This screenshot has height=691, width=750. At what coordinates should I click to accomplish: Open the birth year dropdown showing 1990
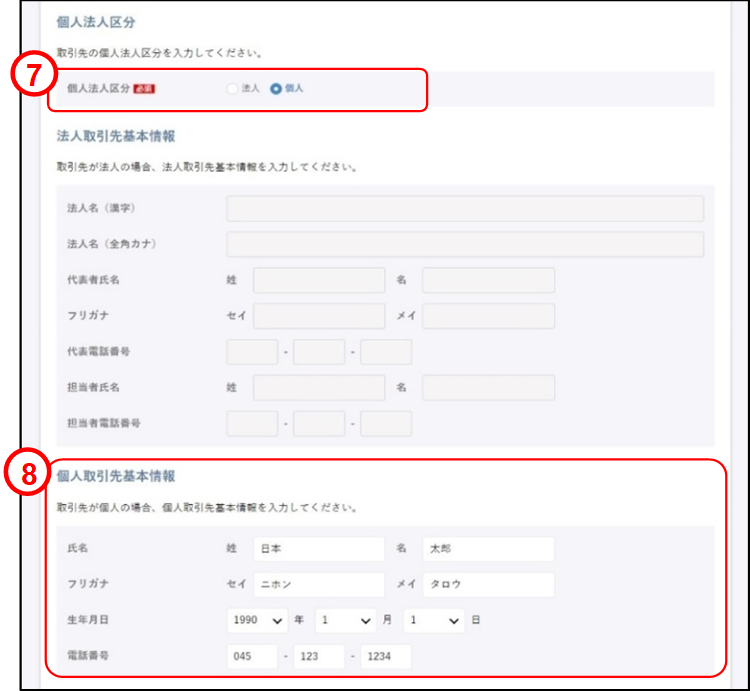(257, 620)
